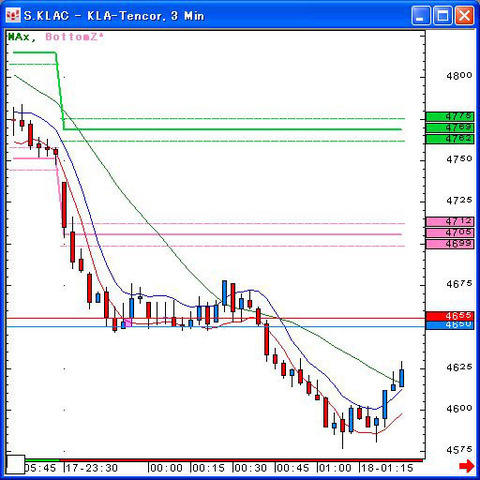Image resolution: width=480 pixels, height=480 pixels.
Task: Minimize the S.KLAC chart window
Action: (421, 16)
